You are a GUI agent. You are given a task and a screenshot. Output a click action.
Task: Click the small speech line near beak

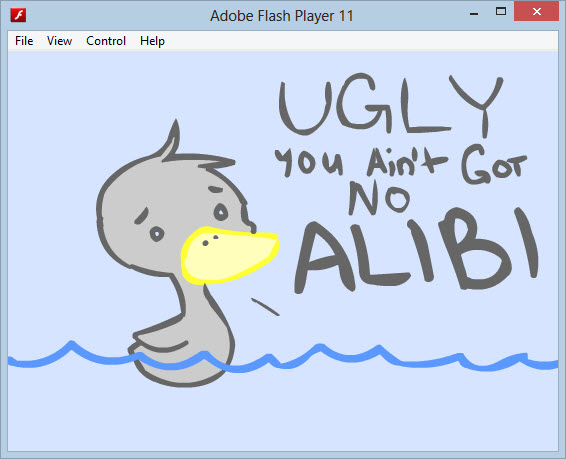265,307
